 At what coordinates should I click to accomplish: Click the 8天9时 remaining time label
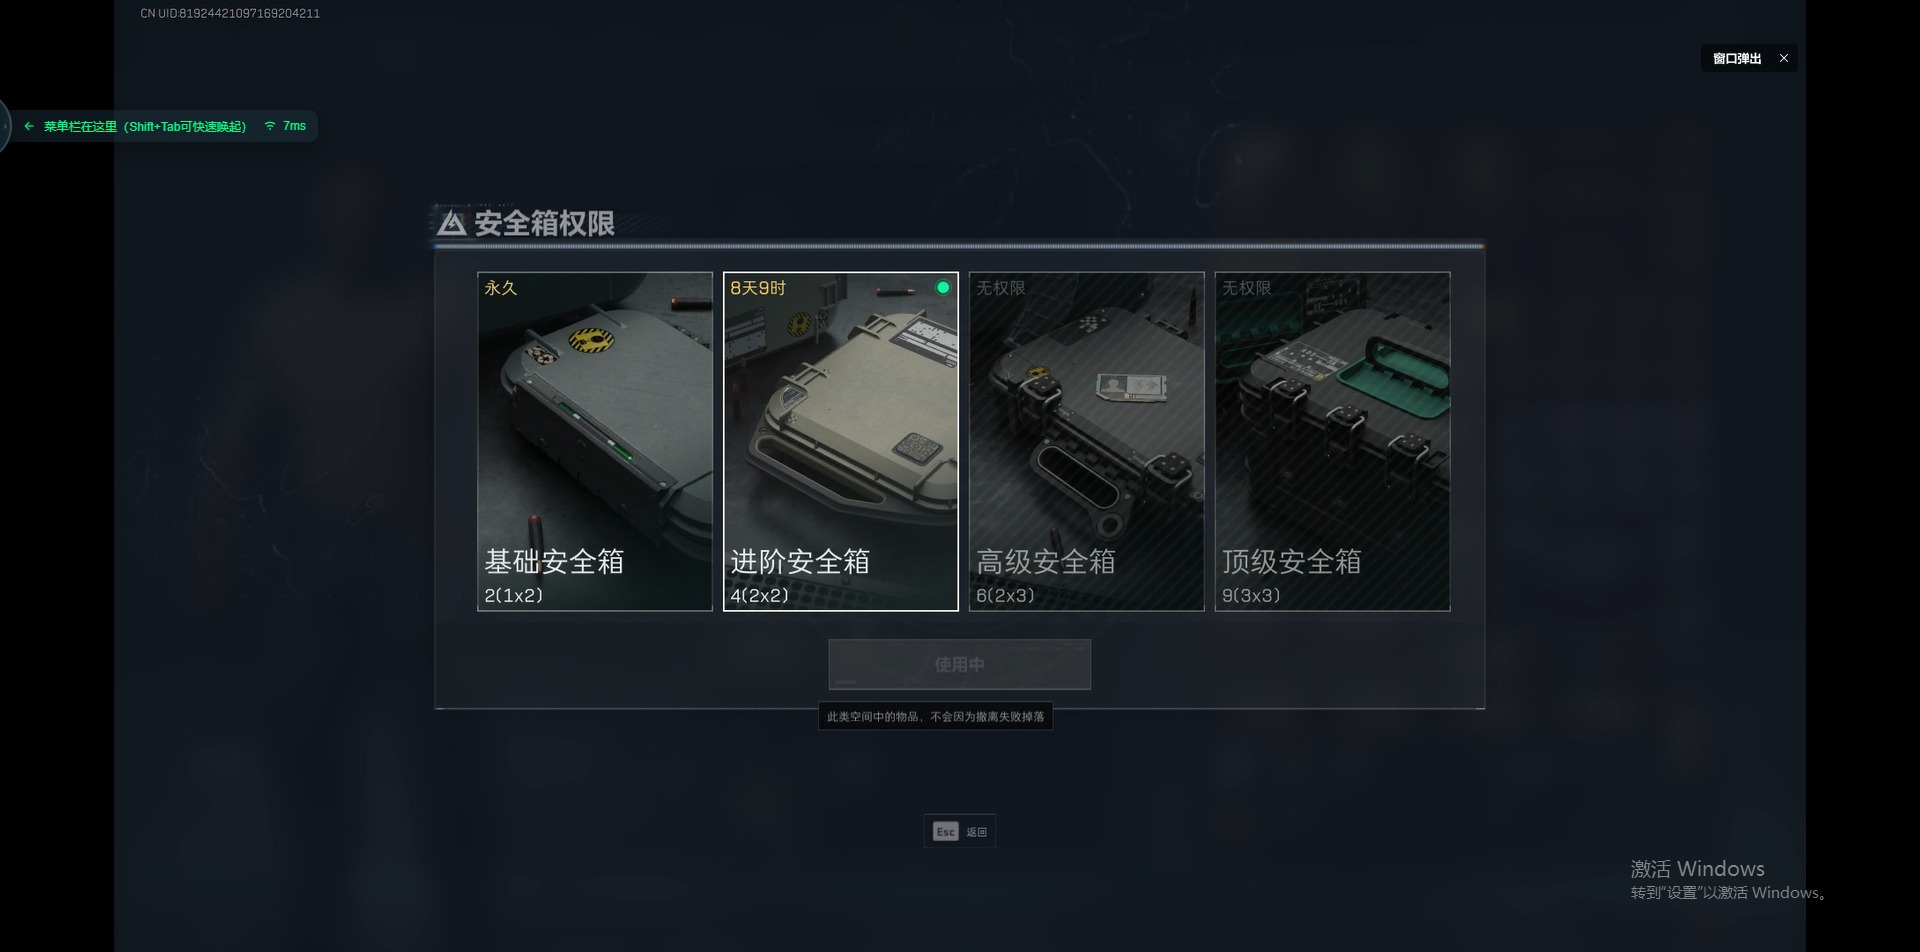tap(758, 288)
